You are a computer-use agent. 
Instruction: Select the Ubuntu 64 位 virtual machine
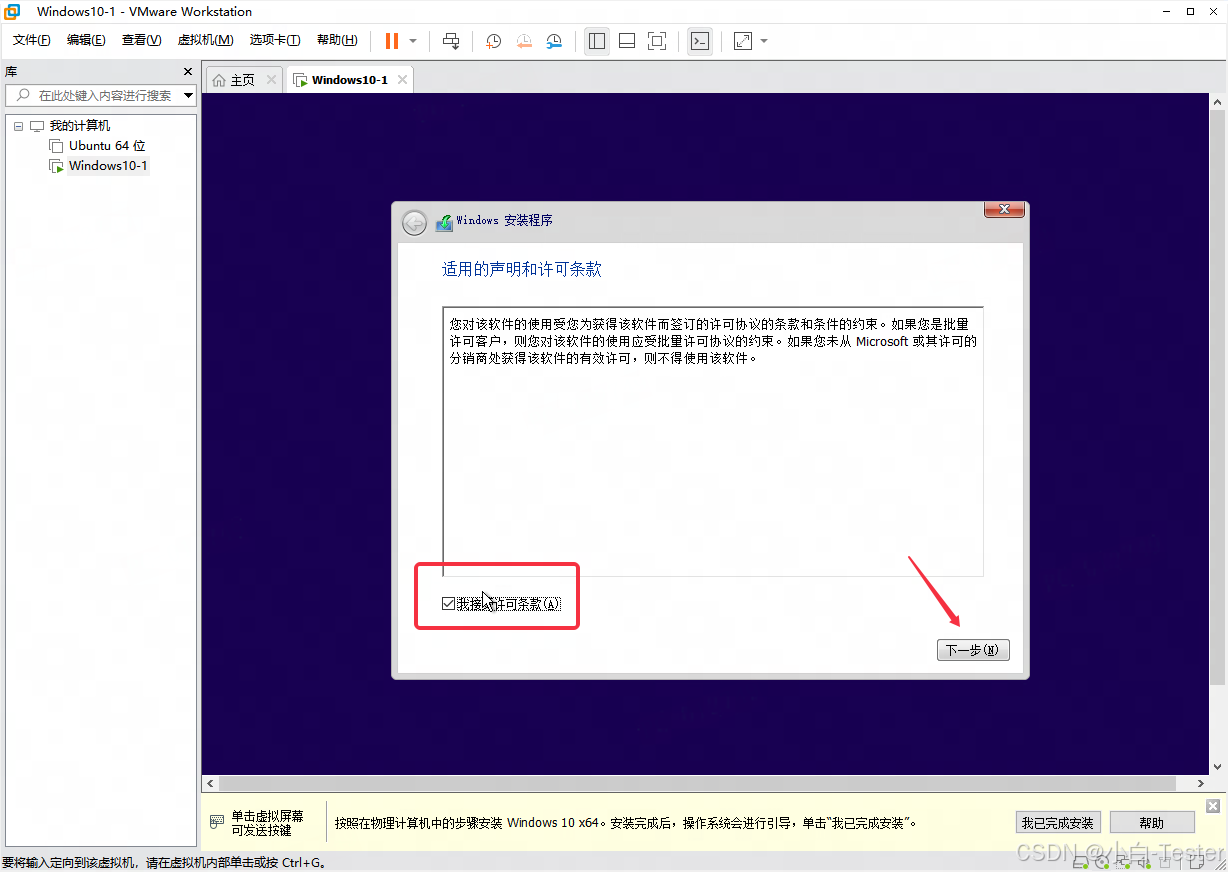tap(107, 146)
